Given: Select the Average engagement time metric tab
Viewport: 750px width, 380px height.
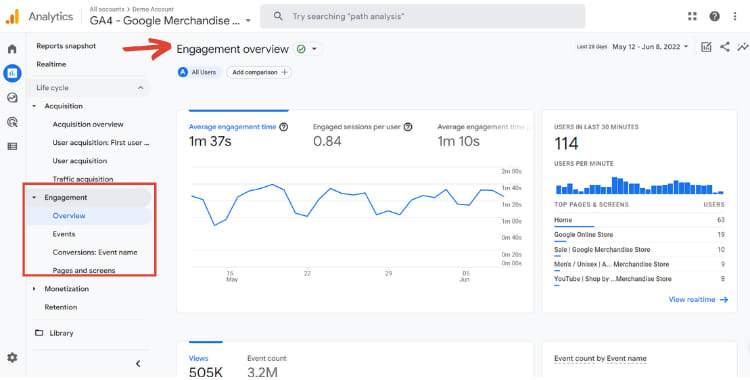Looking at the screenshot, I should 238,135.
